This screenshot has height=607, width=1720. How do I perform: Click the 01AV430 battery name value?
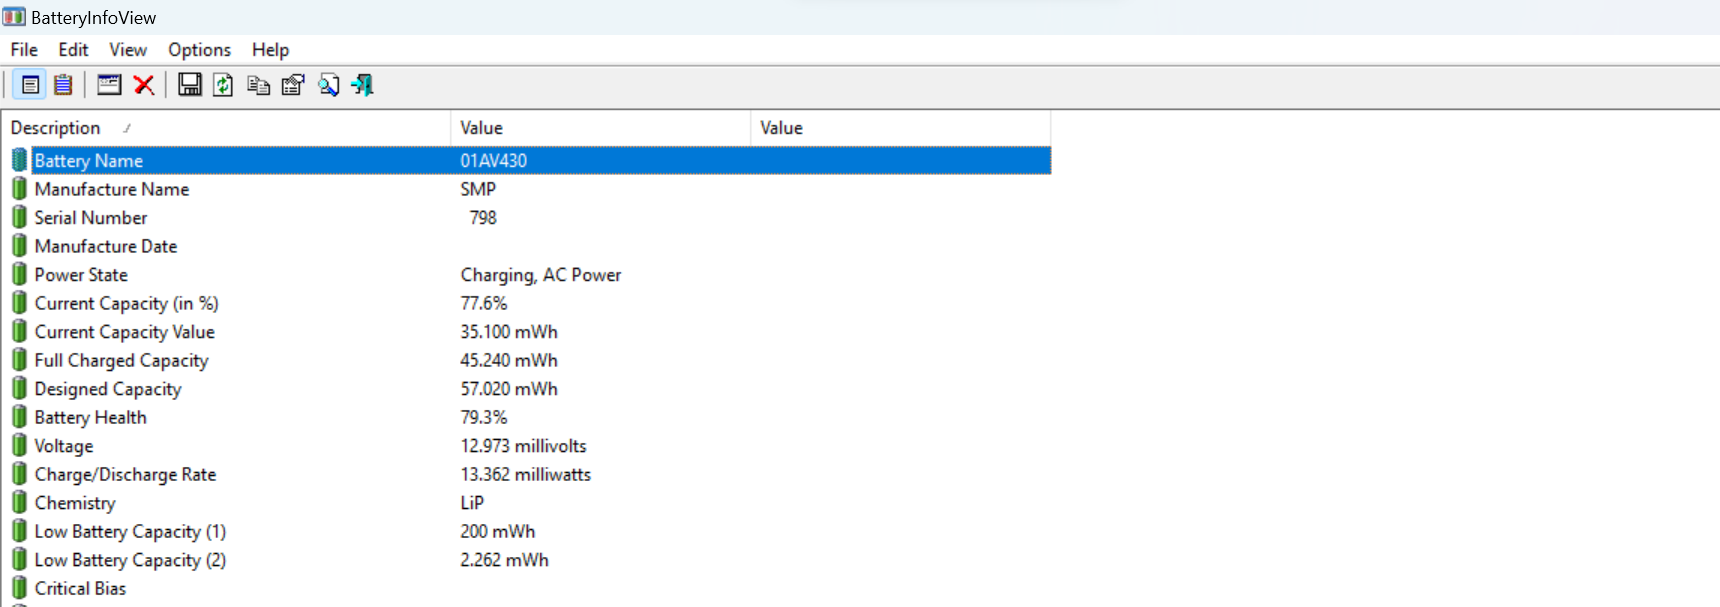coord(494,160)
